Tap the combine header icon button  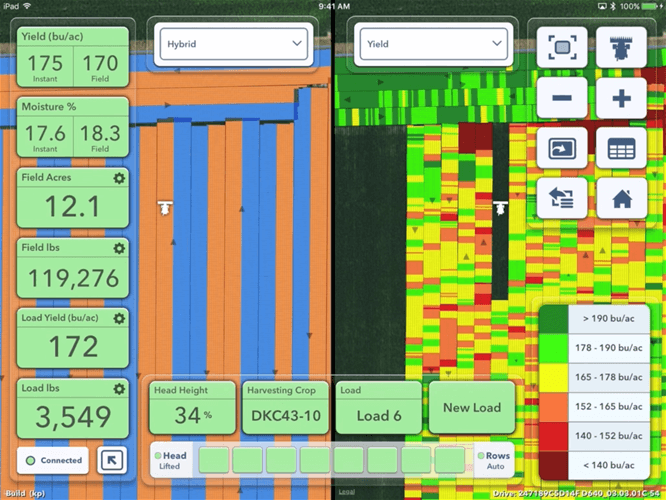621,46
